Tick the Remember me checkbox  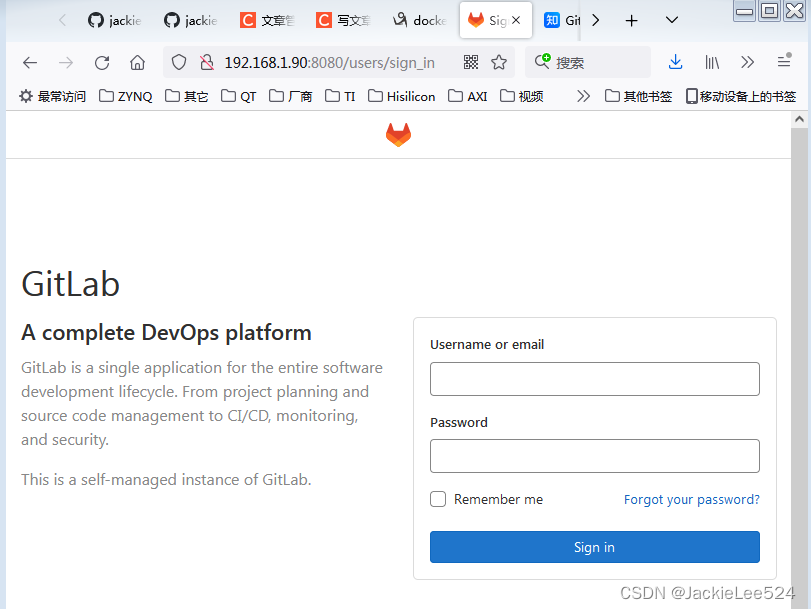point(438,499)
